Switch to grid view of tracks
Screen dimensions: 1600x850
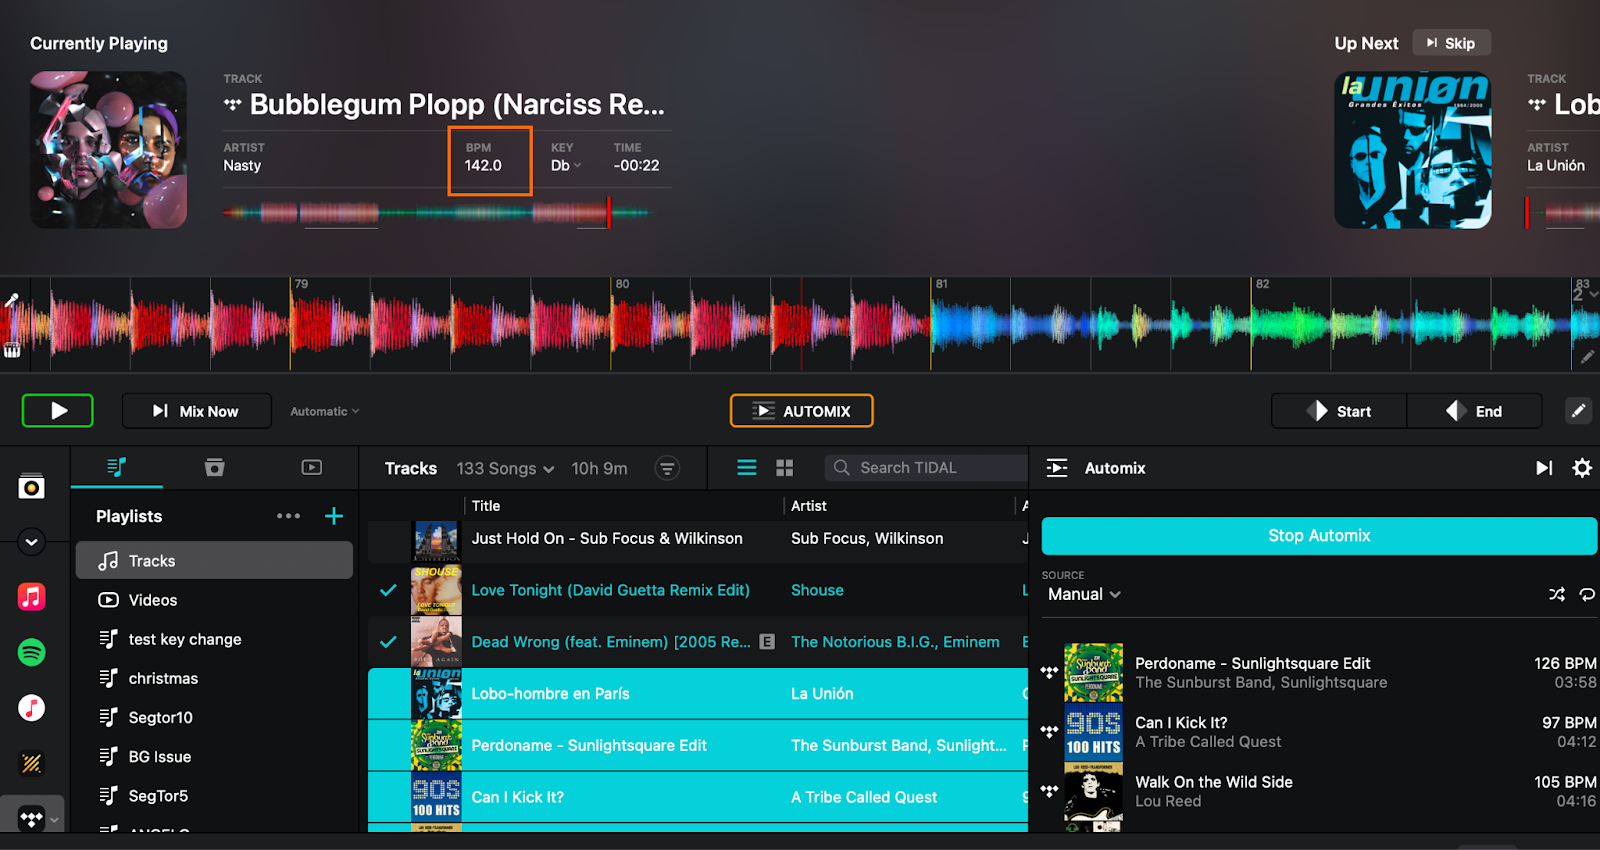click(x=784, y=468)
